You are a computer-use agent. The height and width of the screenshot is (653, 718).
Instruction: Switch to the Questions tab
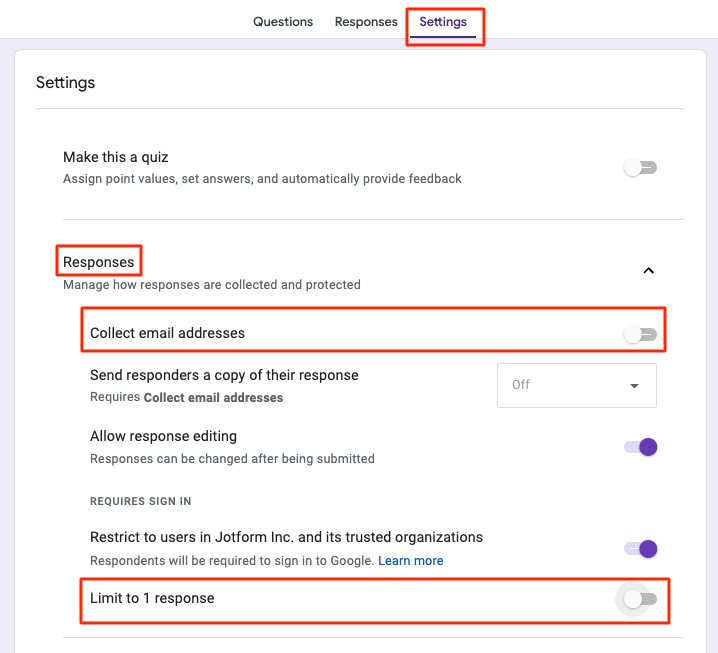(x=282, y=22)
